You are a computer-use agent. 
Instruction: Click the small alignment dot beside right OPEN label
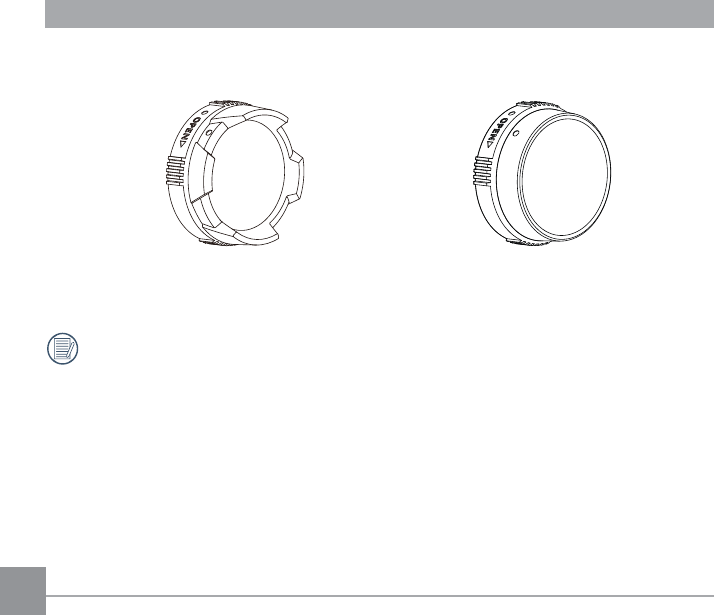[x=512, y=113]
